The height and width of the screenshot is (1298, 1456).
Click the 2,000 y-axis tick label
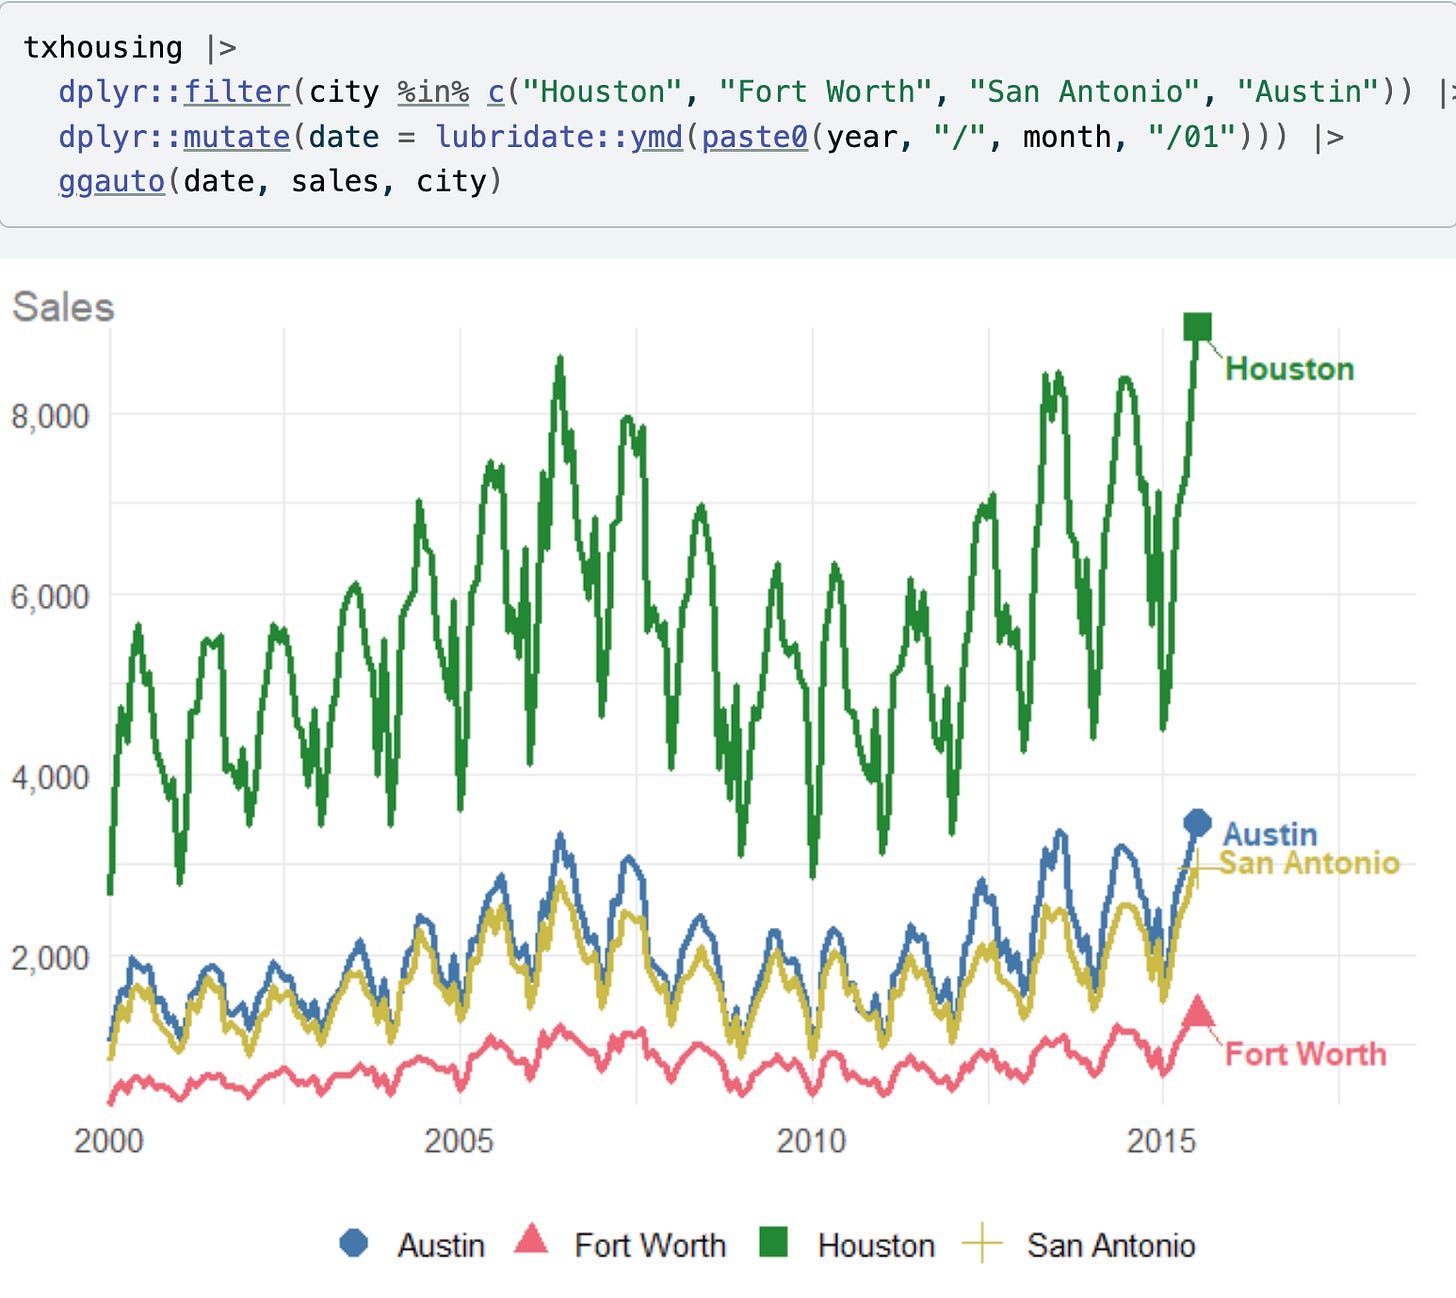pos(50,958)
